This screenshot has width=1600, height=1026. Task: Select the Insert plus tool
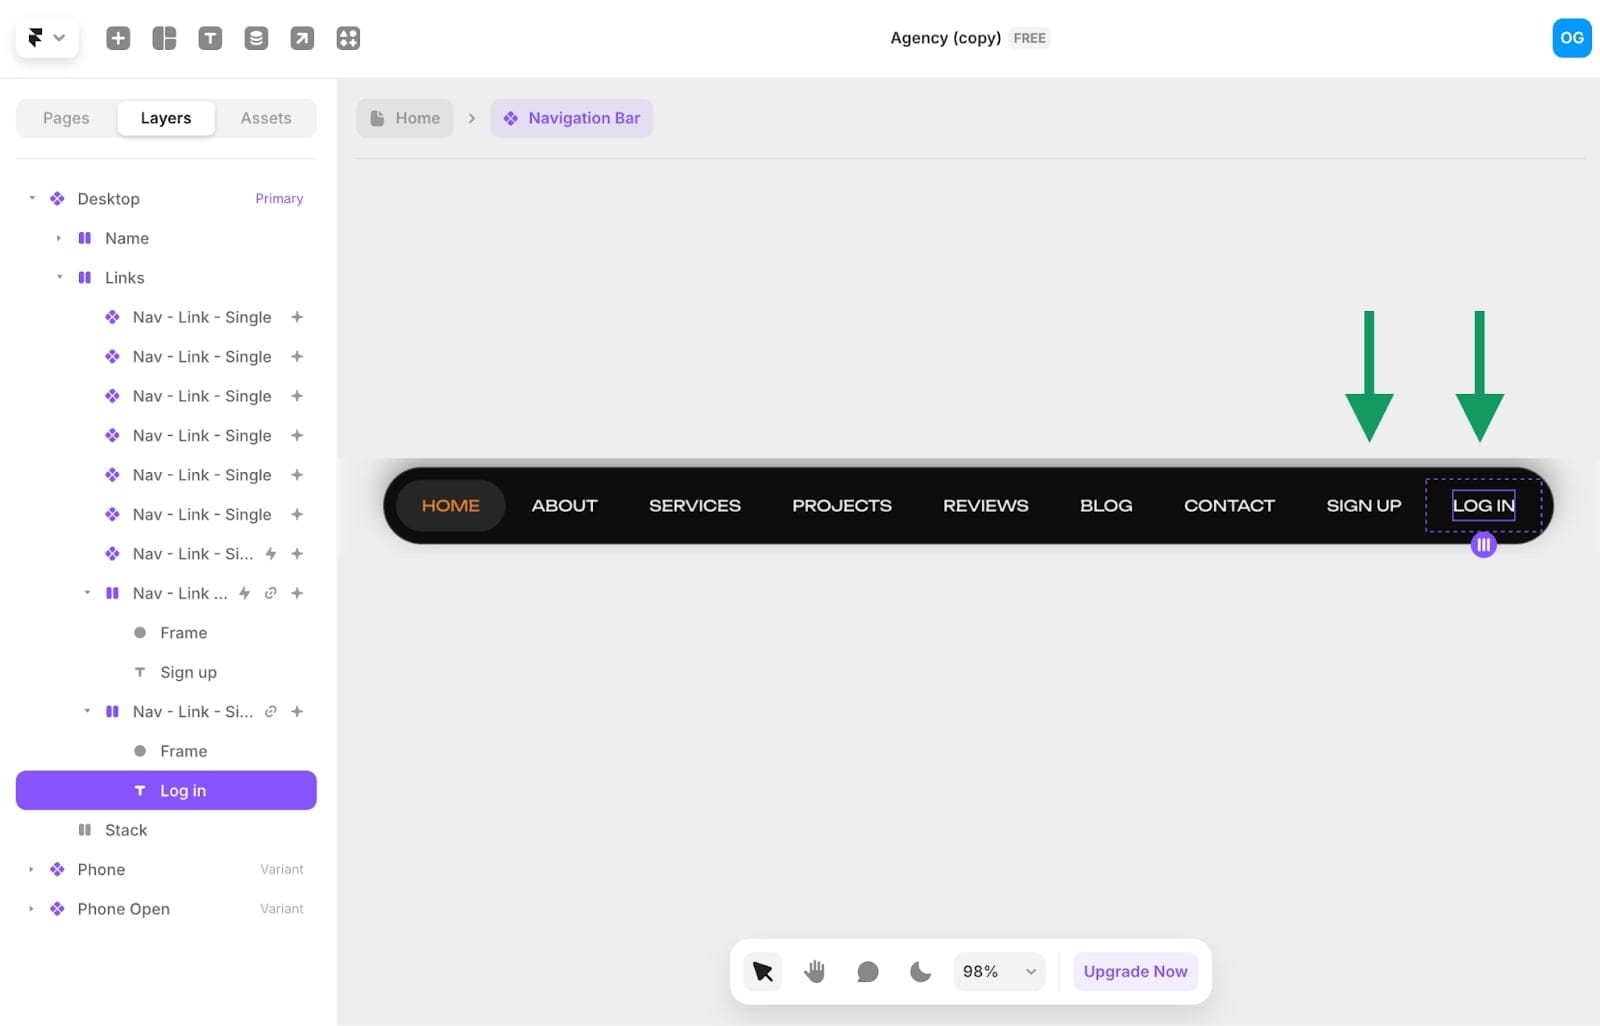coord(117,37)
